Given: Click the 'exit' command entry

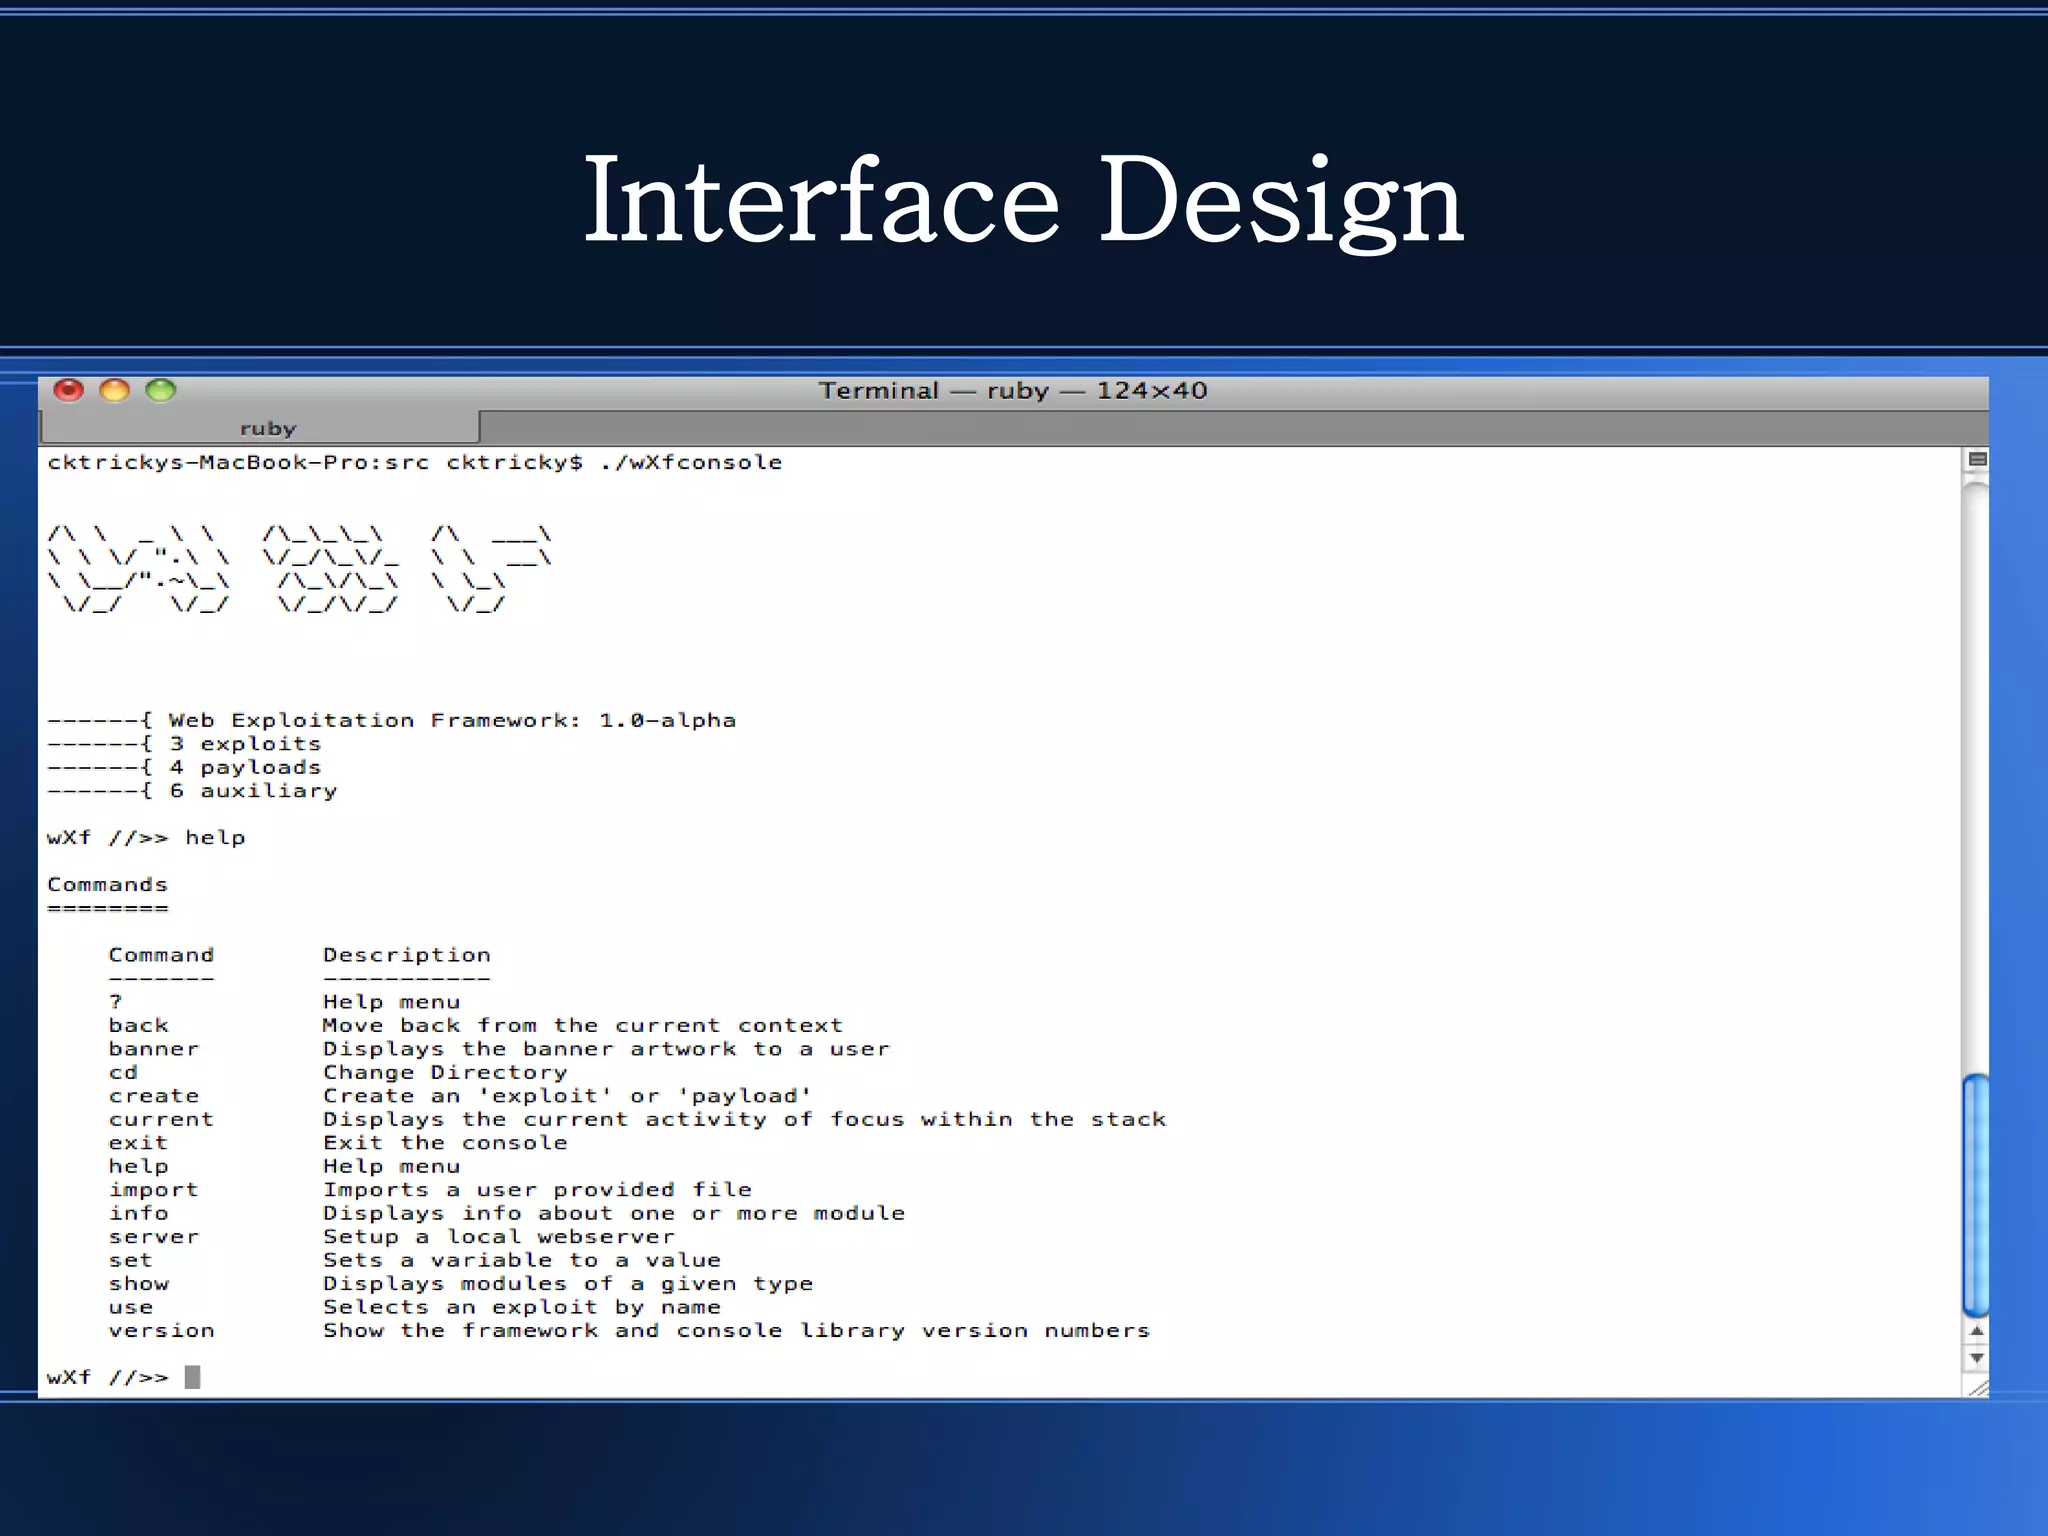Looking at the screenshot, I should click(138, 1143).
